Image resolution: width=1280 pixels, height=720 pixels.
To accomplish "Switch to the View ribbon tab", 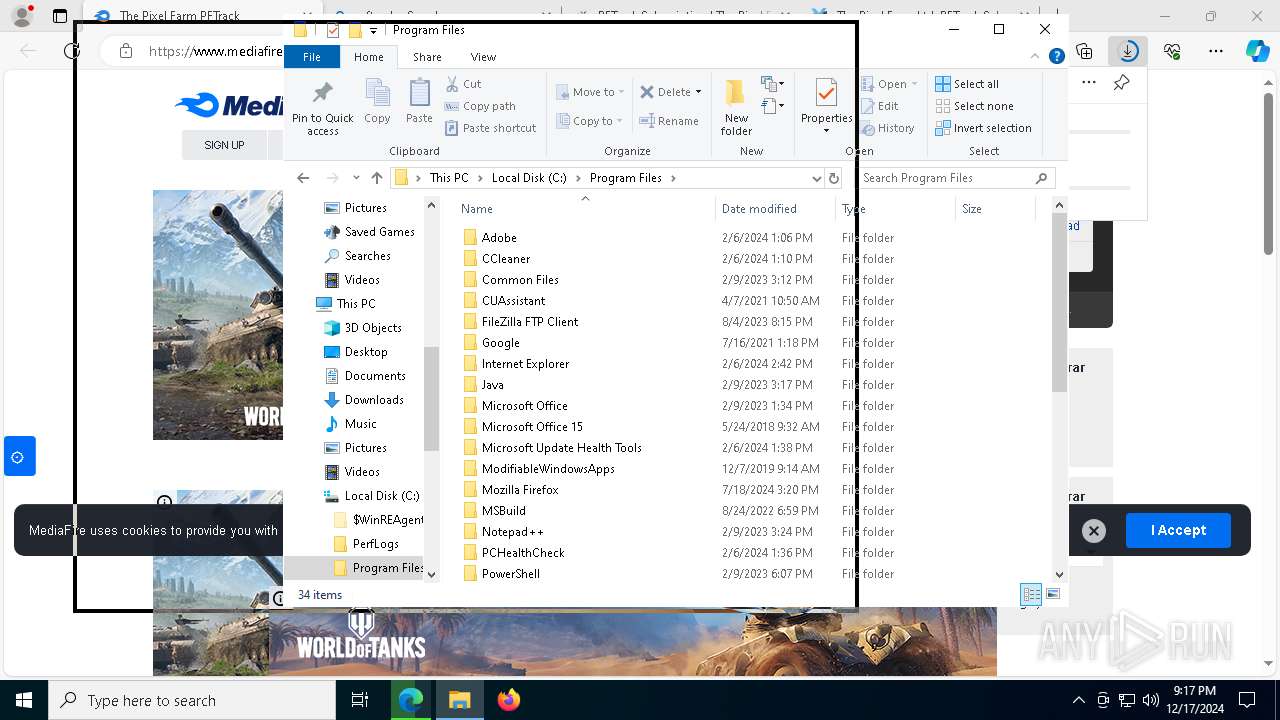I will click(483, 57).
